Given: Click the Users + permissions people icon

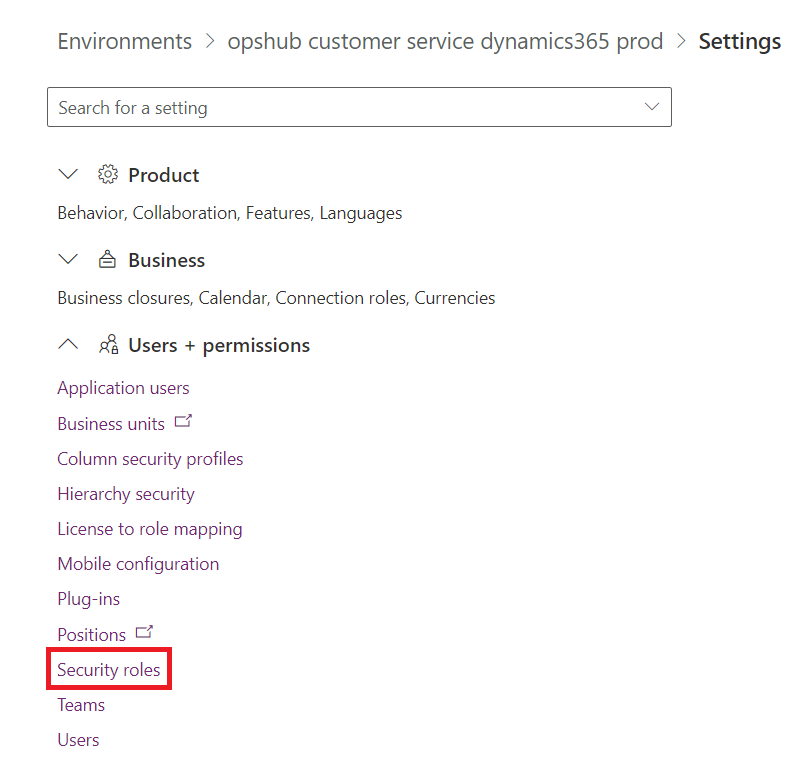Looking at the screenshot, I should (108, 345).
